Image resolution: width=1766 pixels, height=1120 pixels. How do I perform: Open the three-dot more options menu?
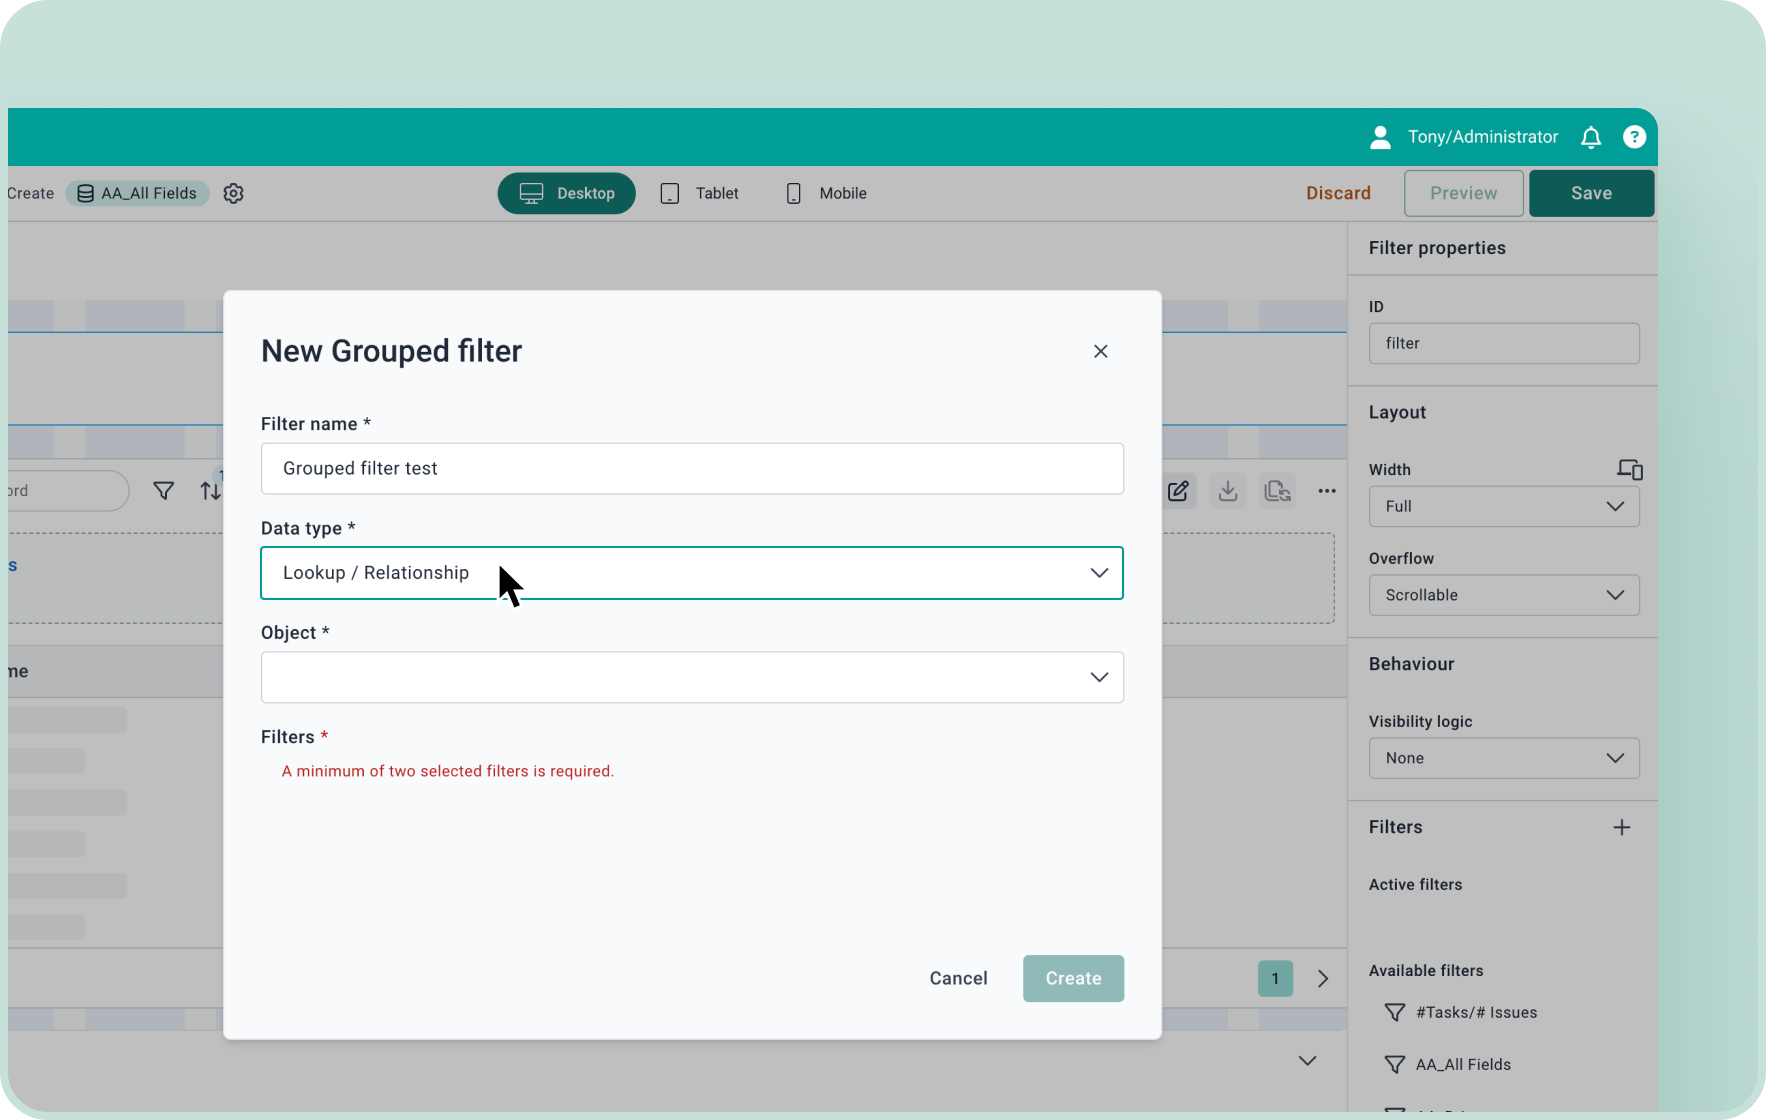(x=1326, y=491)
